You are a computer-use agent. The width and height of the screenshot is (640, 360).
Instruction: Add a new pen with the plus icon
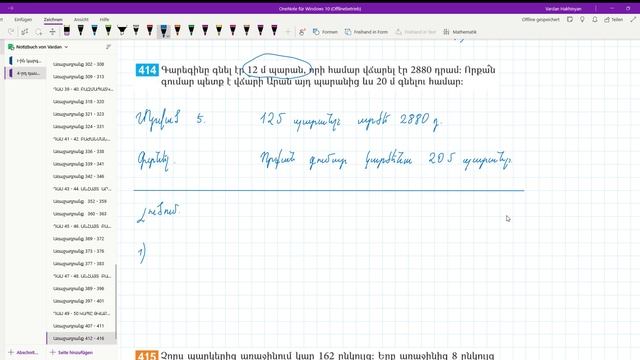[288, 32]
